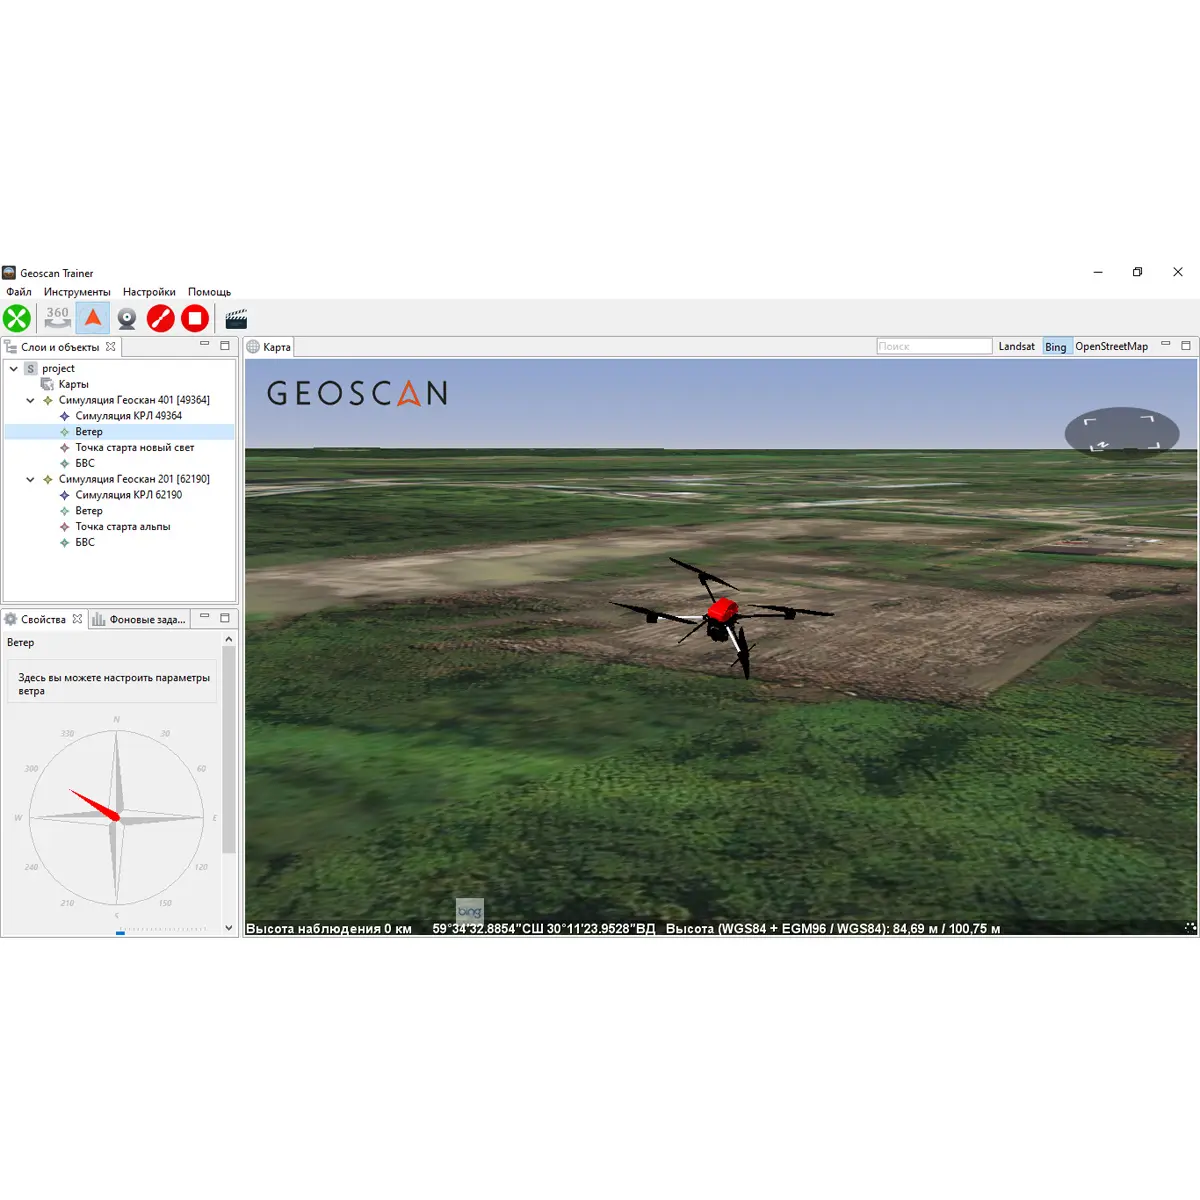This screenshot has height=1200, width=1200.
Task: Toggle the orange navigation arrow tool
Action: [93, 319]
